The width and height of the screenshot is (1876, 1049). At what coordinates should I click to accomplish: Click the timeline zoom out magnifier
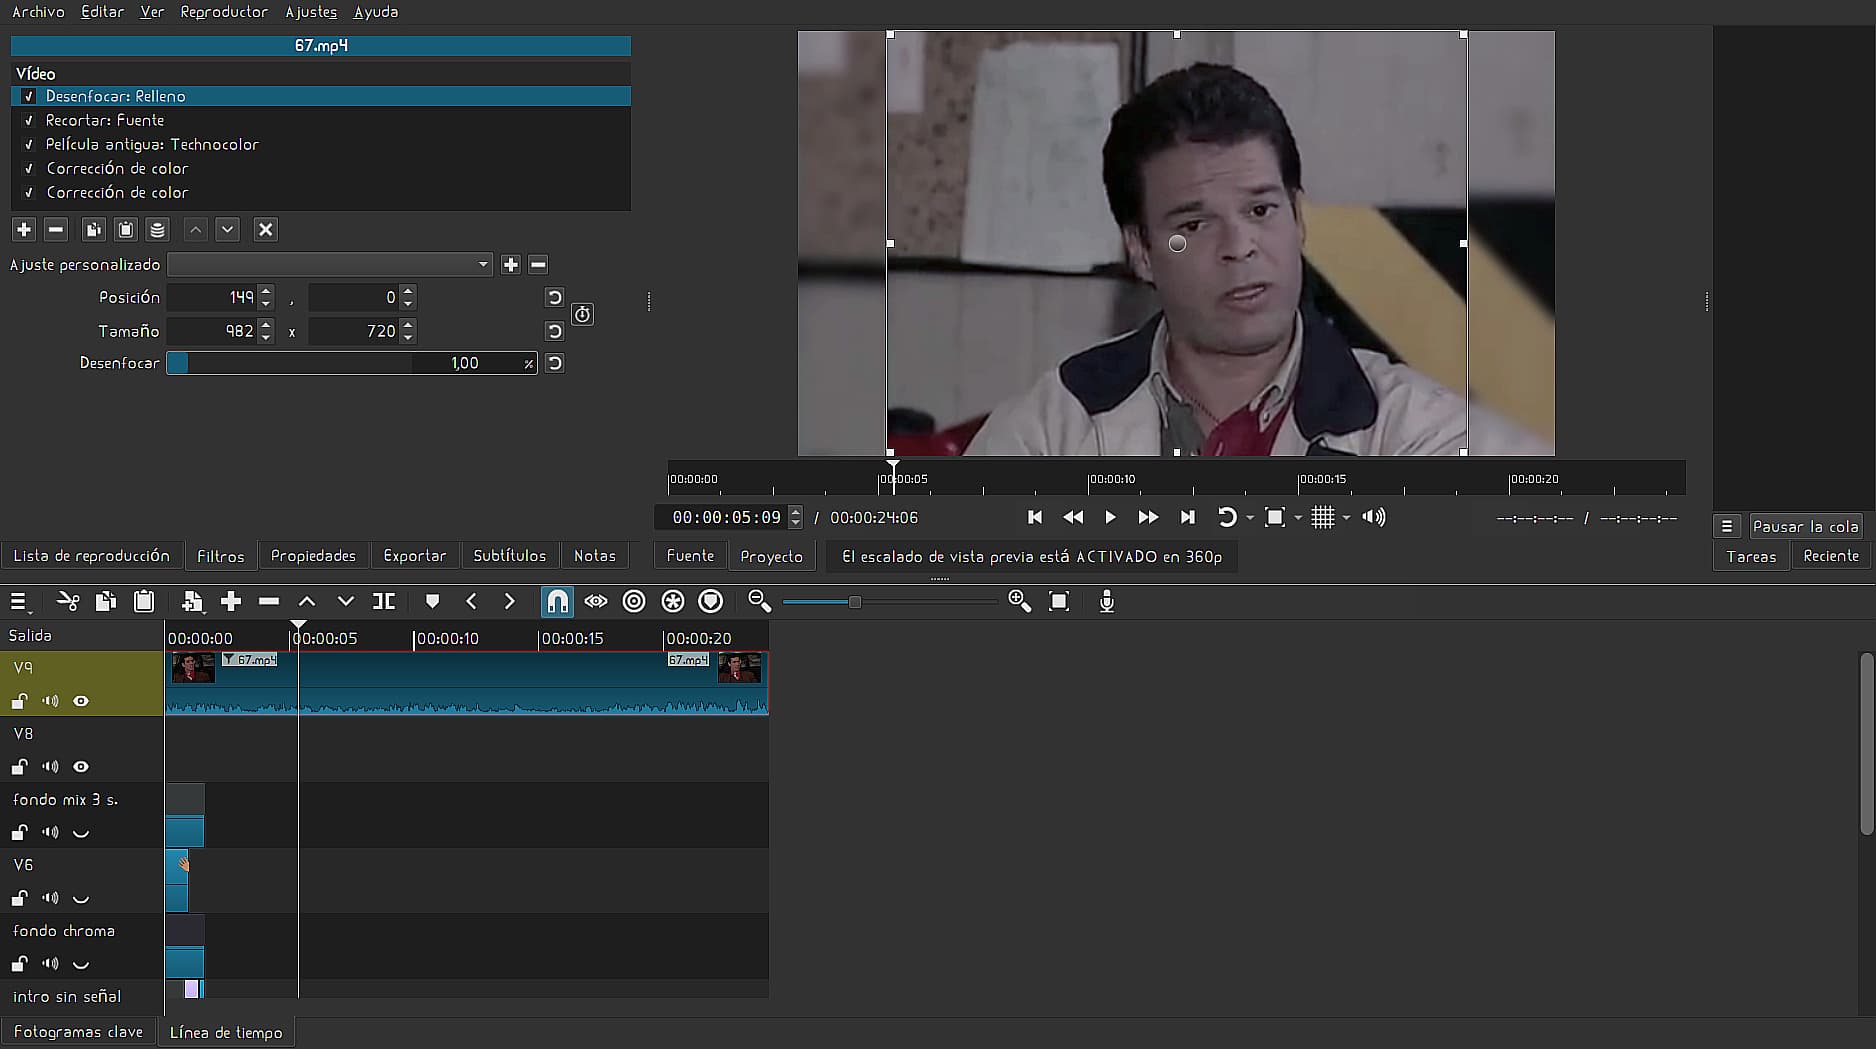pyautogui.click(x=759, y=601)
